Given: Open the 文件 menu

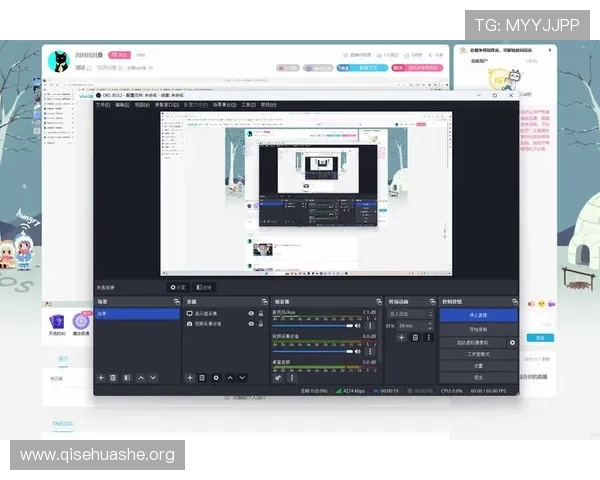Looking at the screenshot, I should (x=102, y=104).
